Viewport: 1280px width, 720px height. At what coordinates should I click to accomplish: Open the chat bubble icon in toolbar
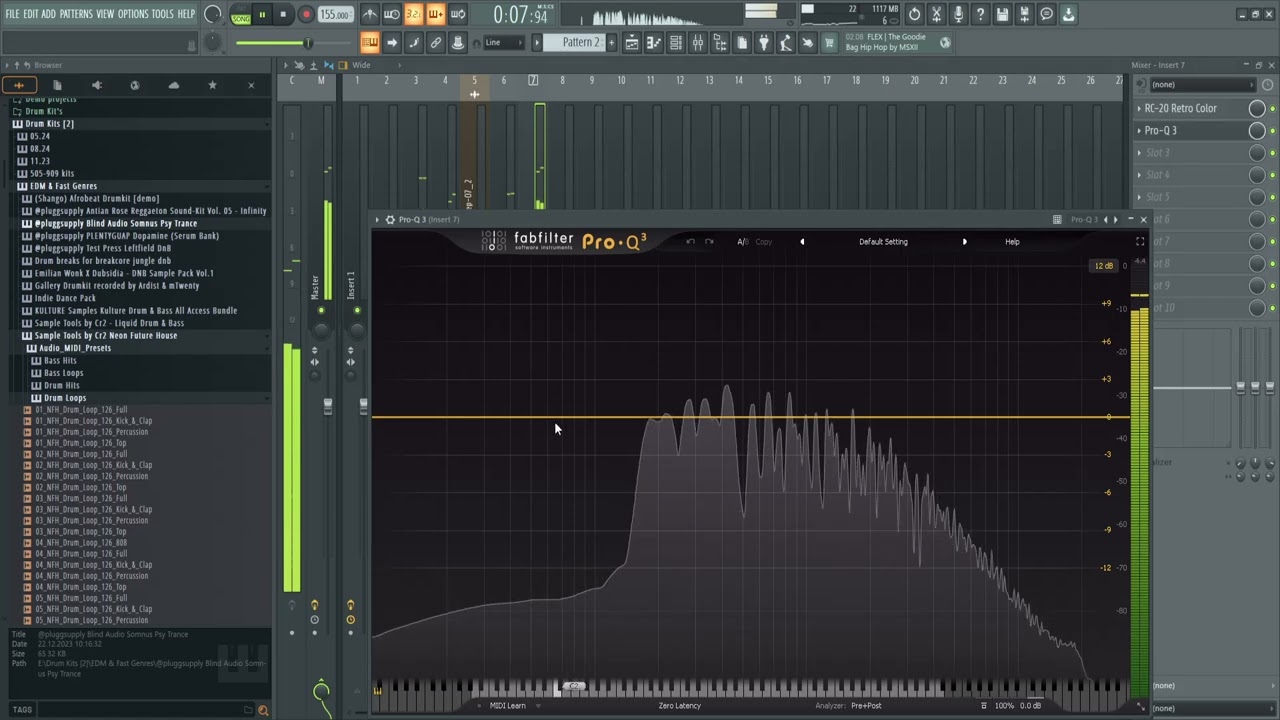[x=1046, y=14]
